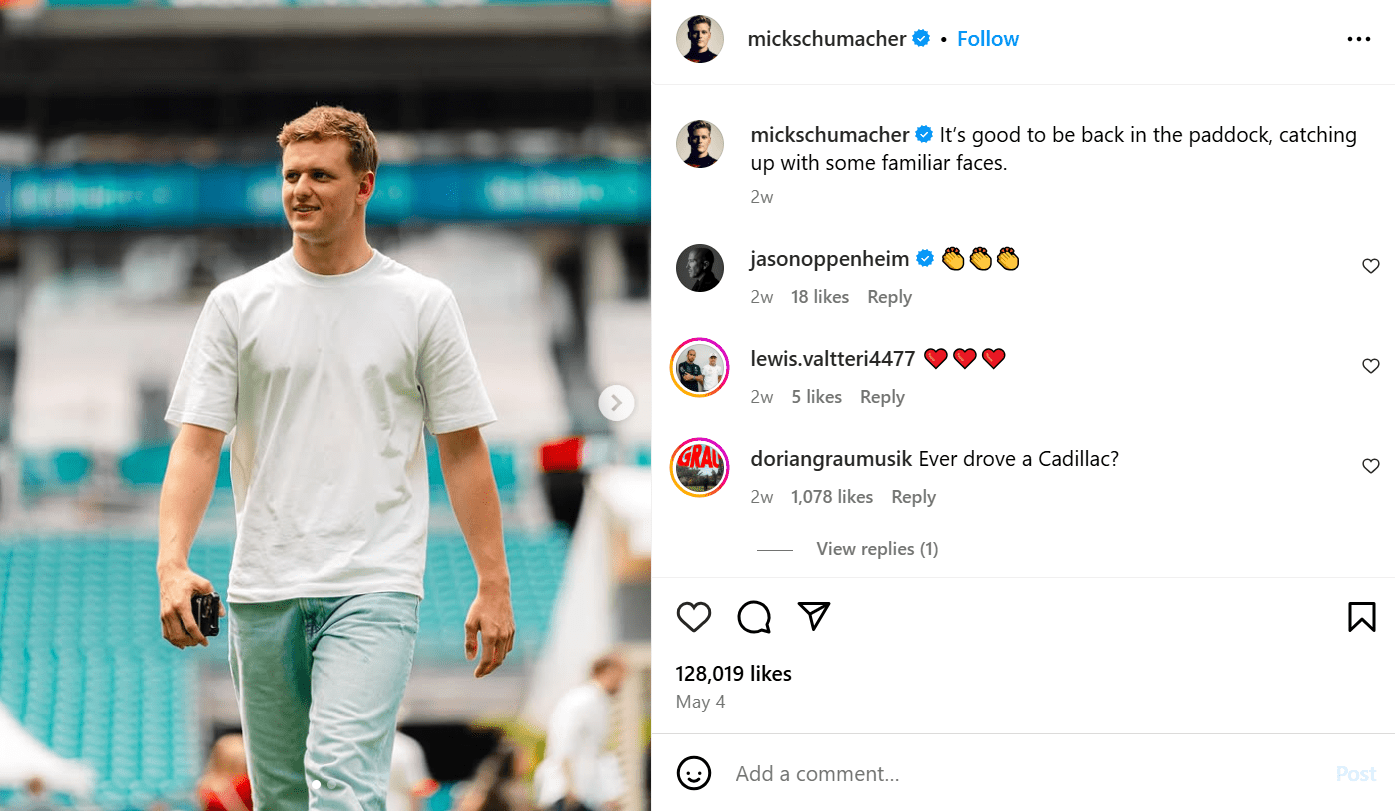Save the post with the bookmark icon
The image size is (1395, 811).
tap(1361, 617)
